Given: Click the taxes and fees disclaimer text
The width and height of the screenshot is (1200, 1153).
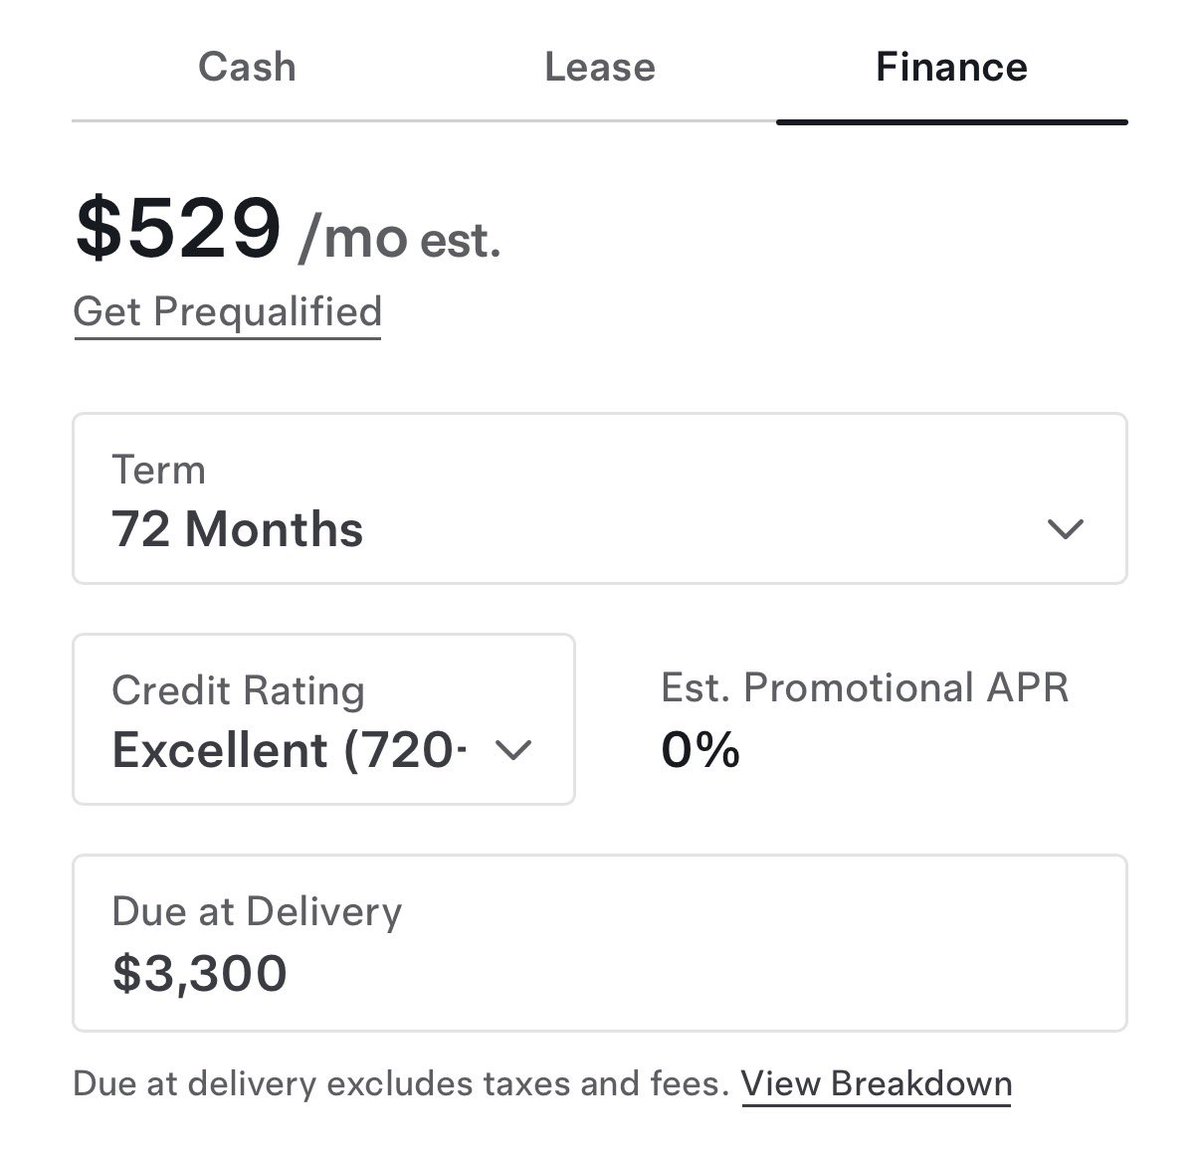Looking at the screenshot, I should point(400,1083).
